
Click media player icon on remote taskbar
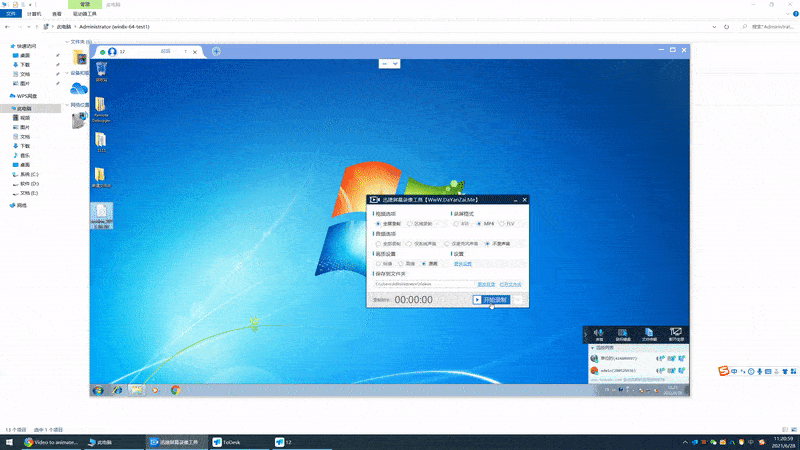tap(155, 390)
